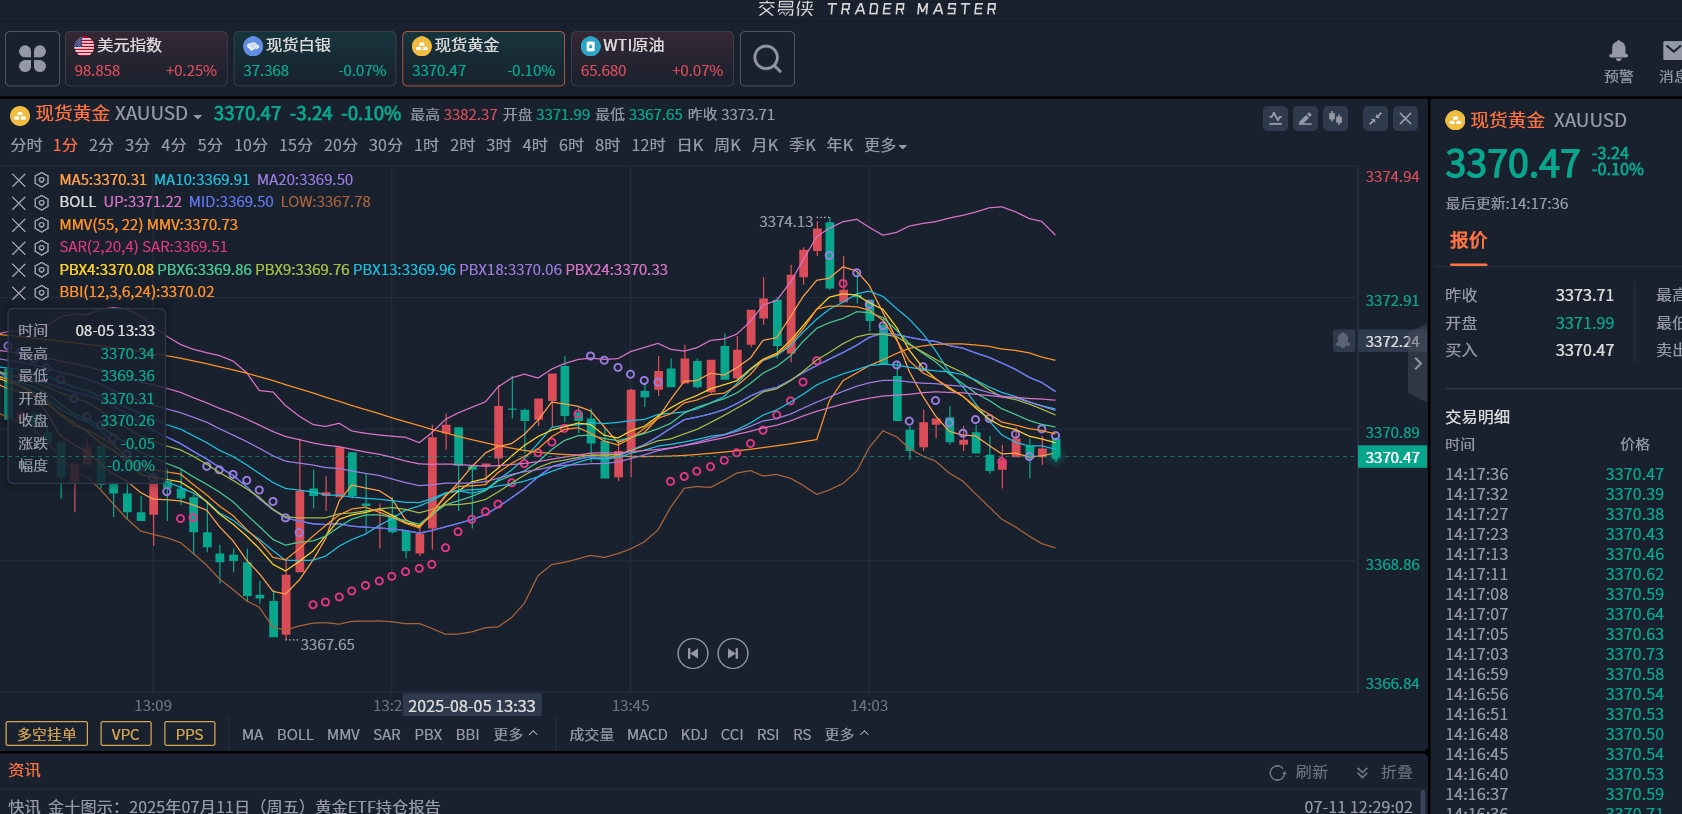
Task: Open news item 金十图示 黄金ETF持仓报告
Action: (225, 806)
